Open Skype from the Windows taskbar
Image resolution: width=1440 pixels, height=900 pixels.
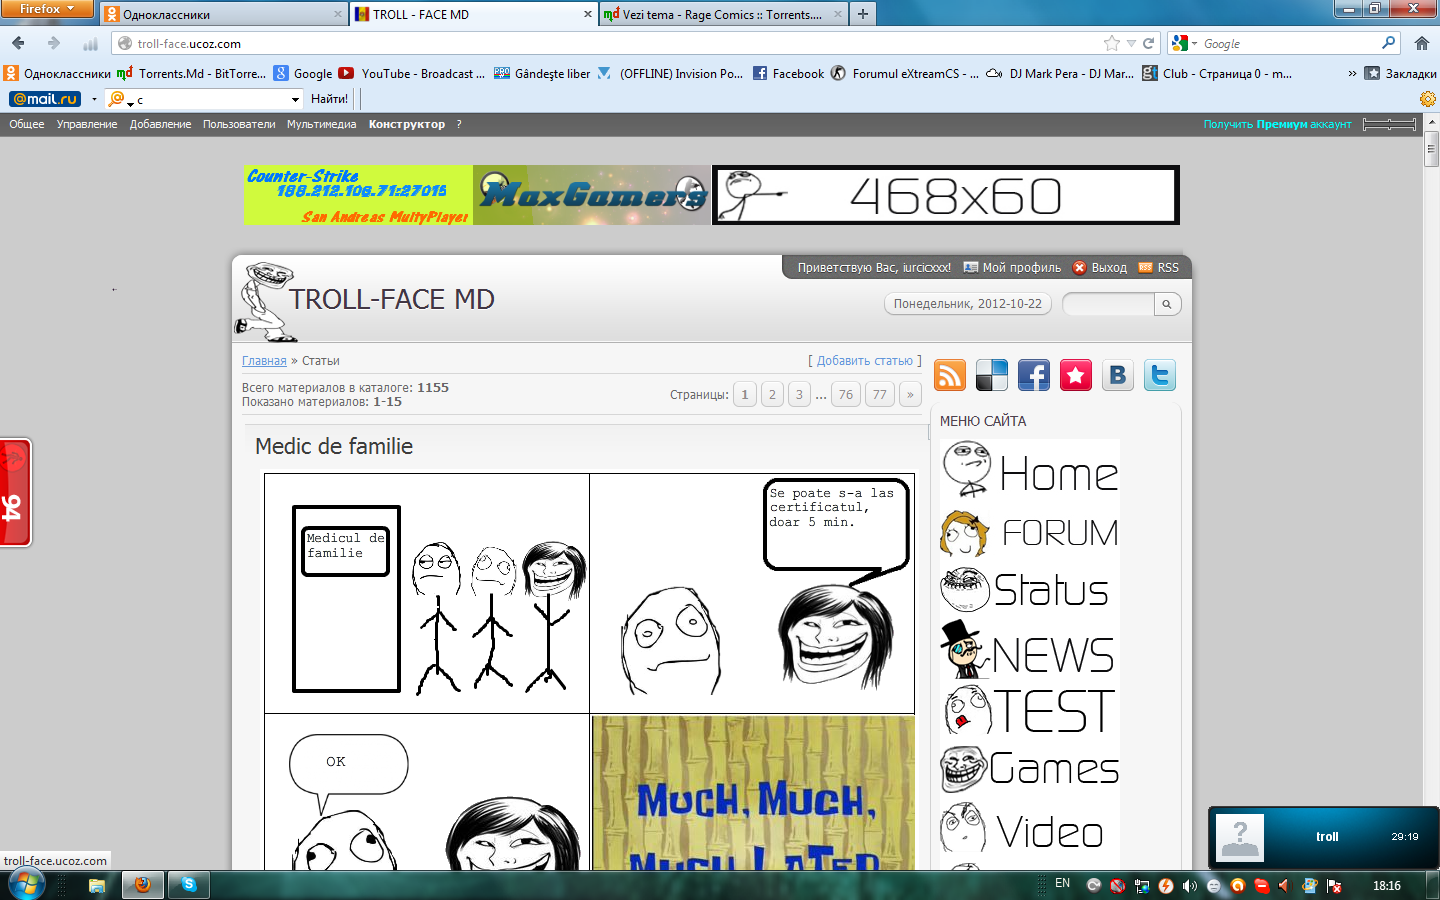188,884
